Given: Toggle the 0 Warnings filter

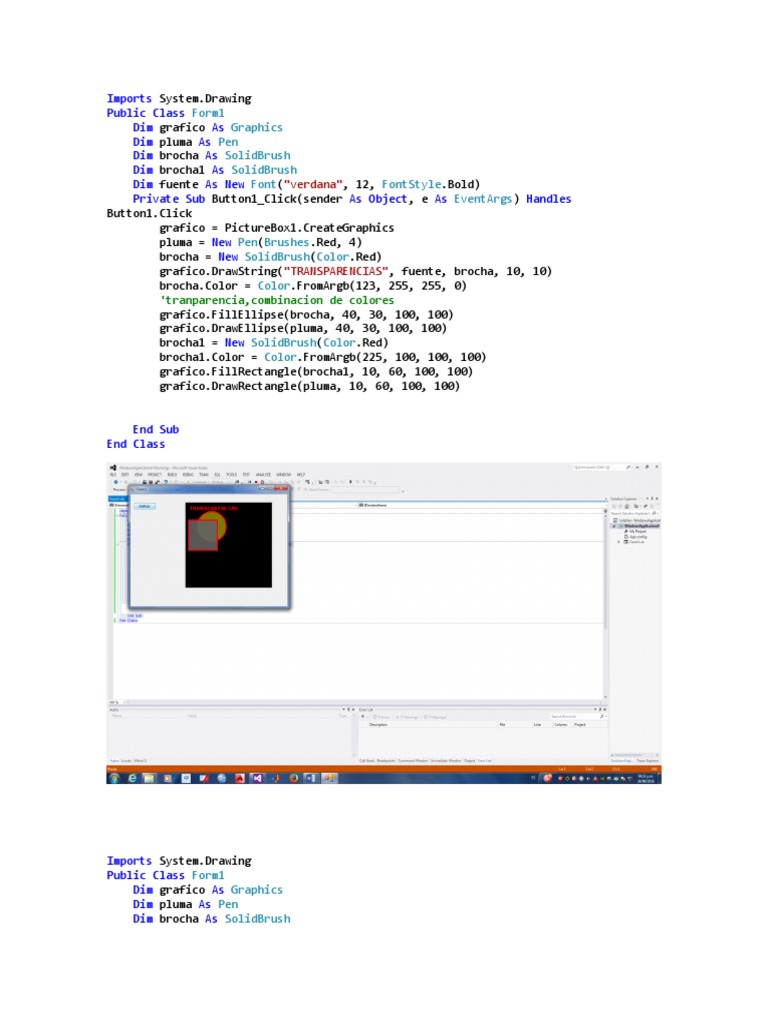Looking at the screenshot, I should (407, 717).
